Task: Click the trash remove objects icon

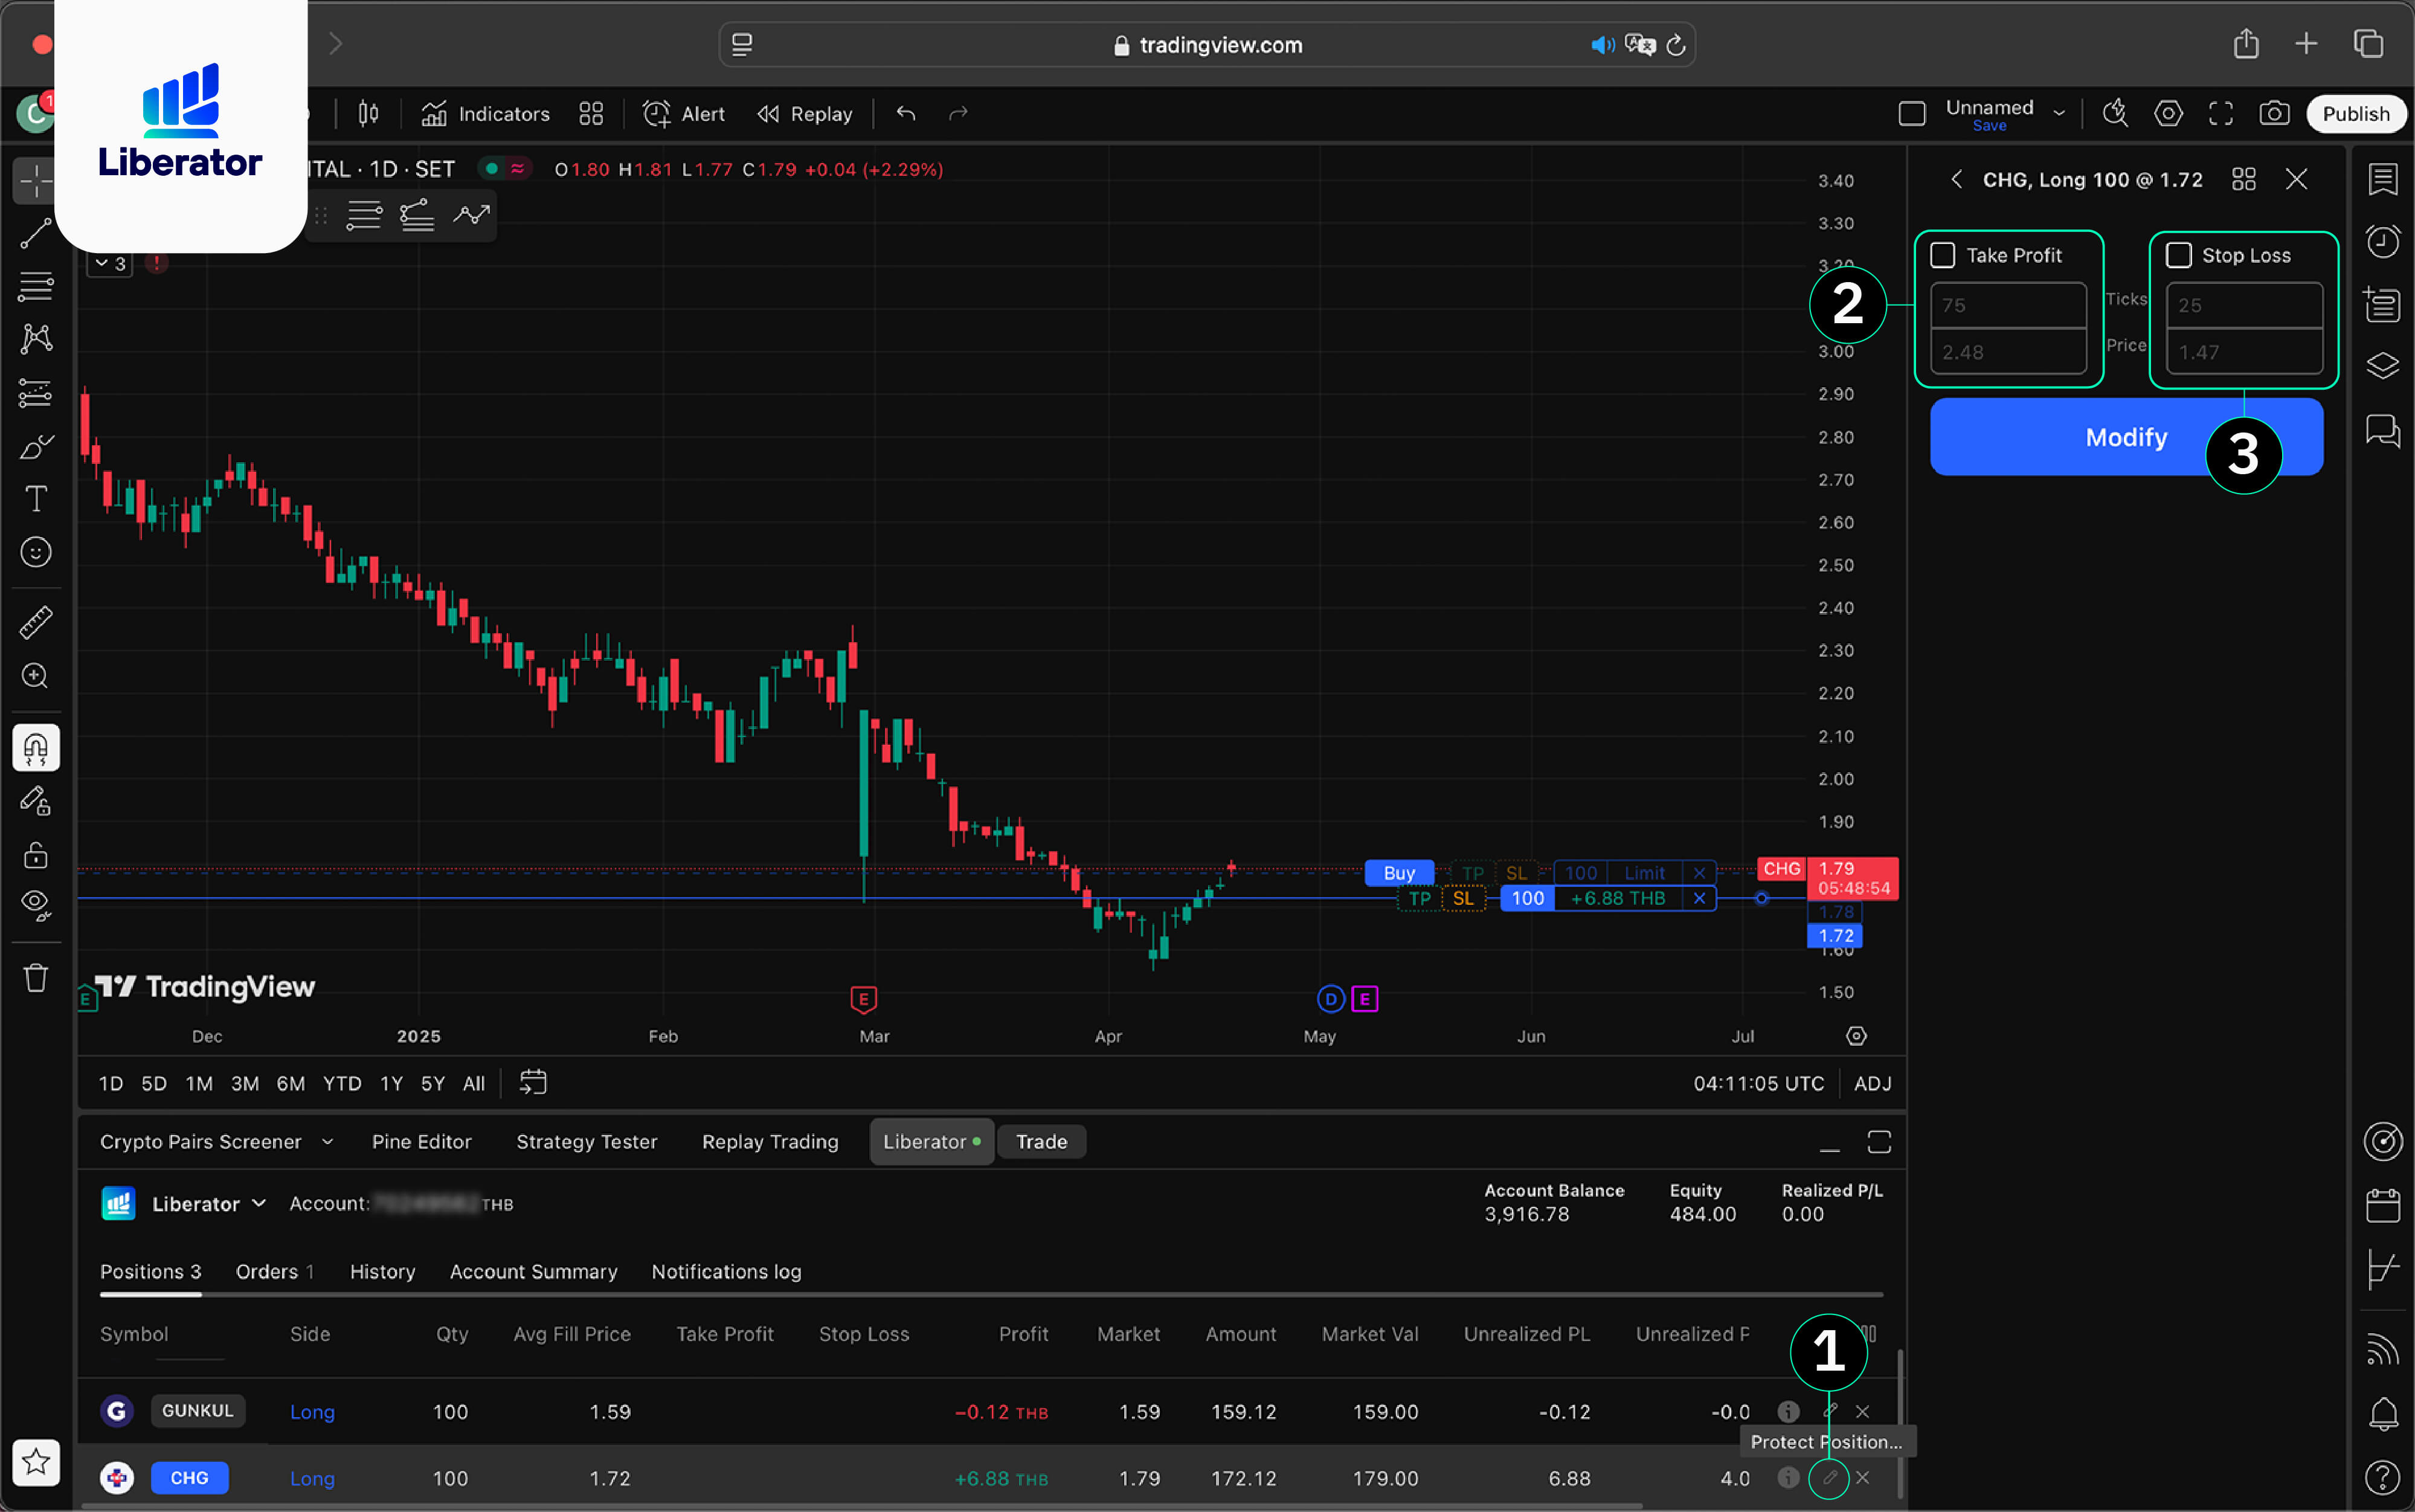Action: point(36,978)
